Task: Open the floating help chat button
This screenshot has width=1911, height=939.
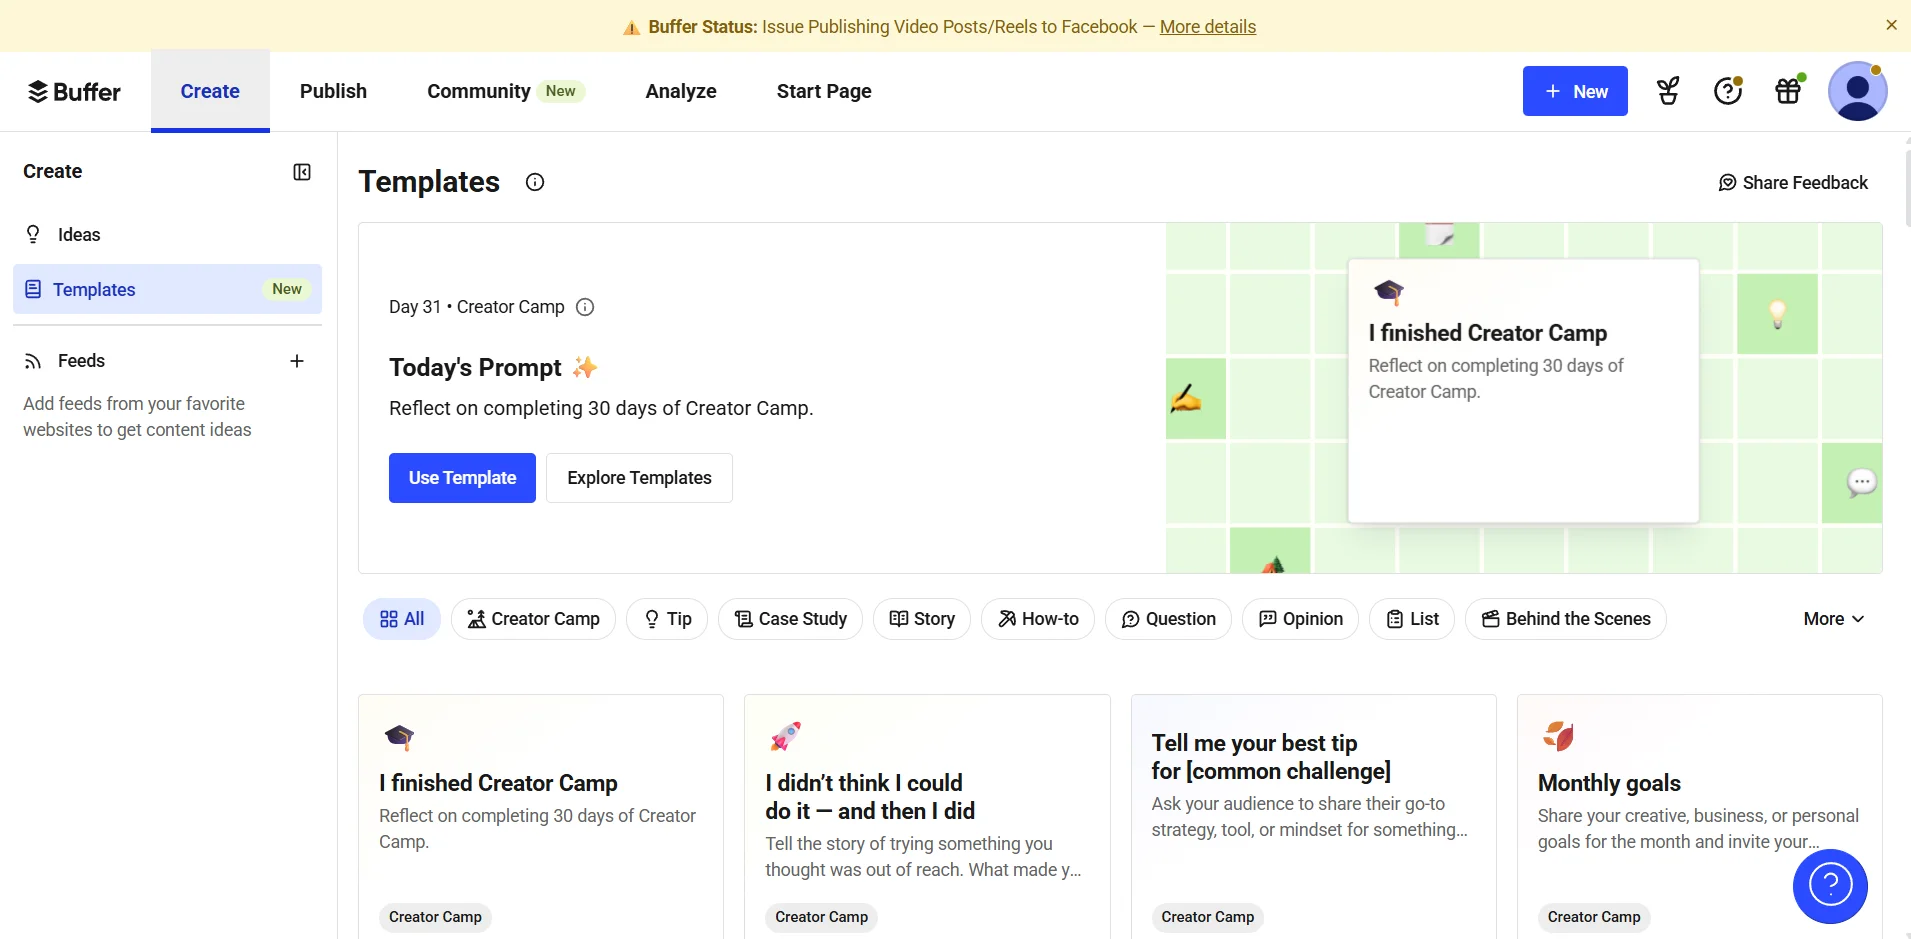Action: pos(1830,886)
